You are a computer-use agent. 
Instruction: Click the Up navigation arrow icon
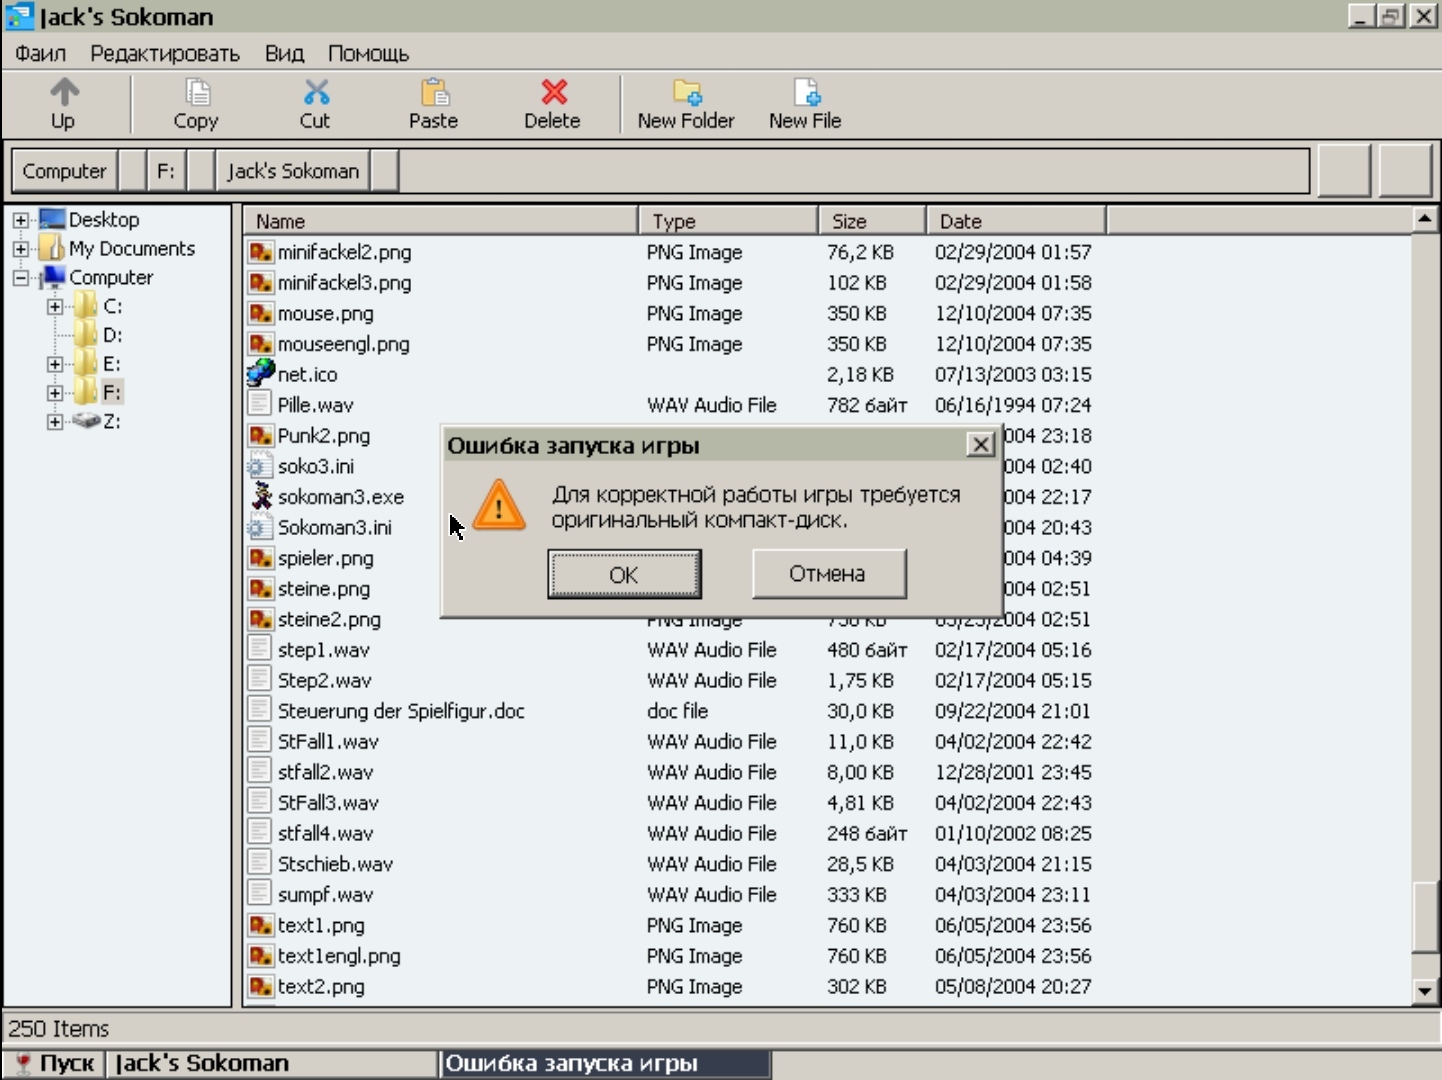[x=64, y=93]
